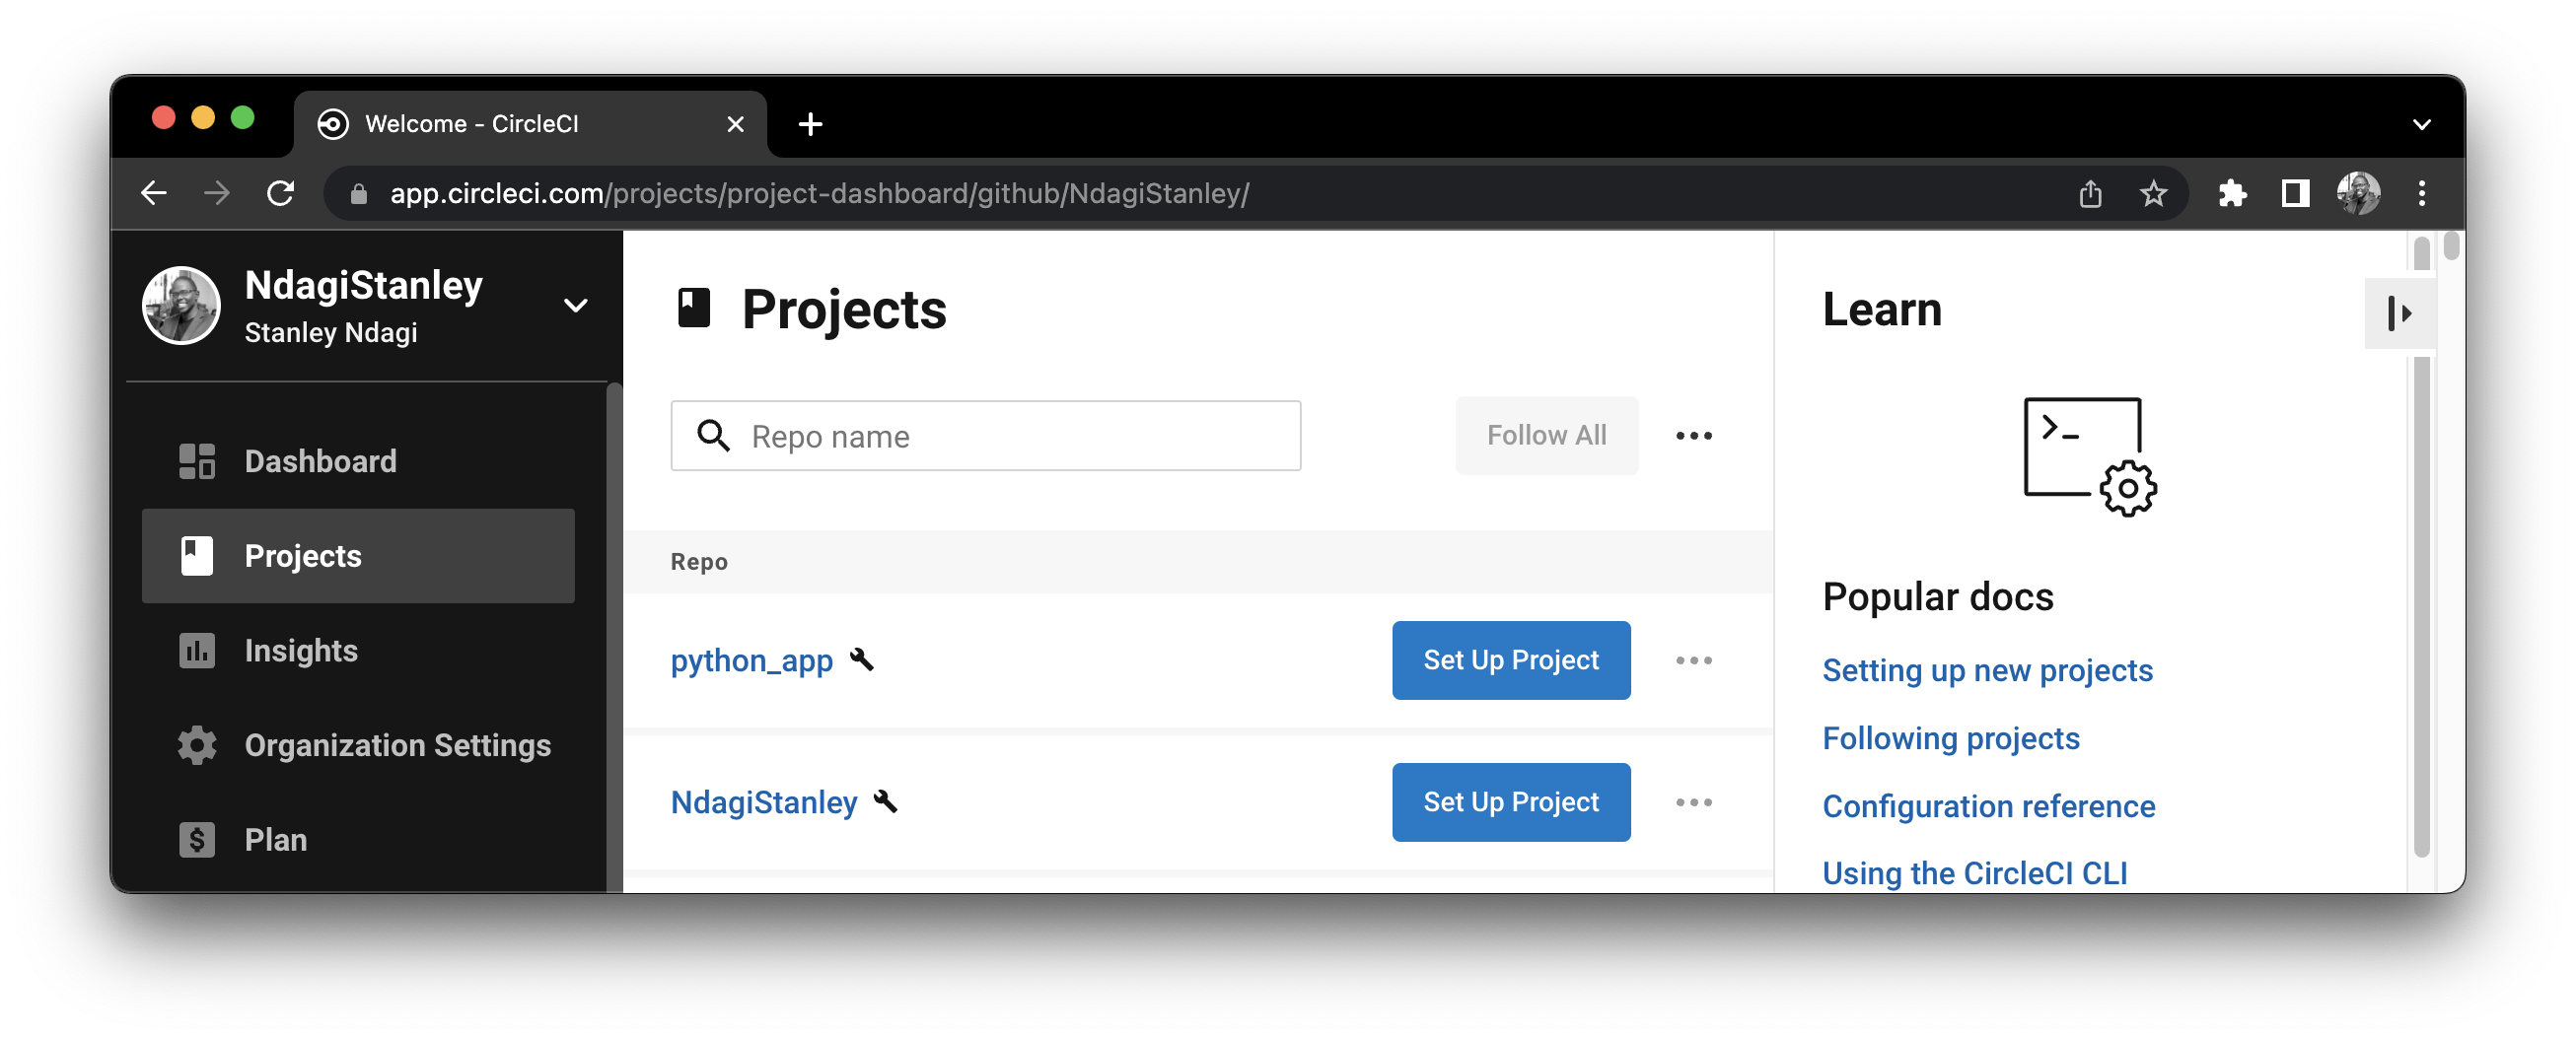Image resolution: width=2576 pixels, height=1039 pixels.
Task: Open the Following projects doc link
Action: point(1950,738)
